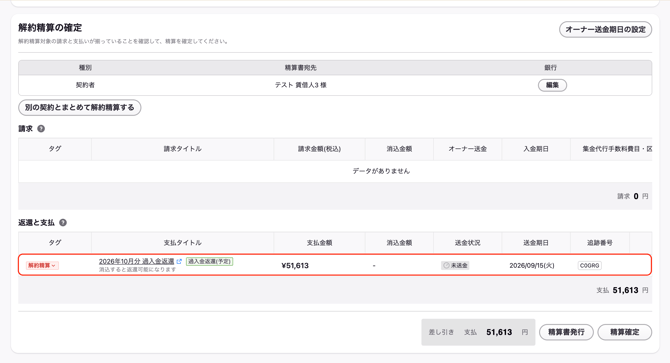This screenshot has width=670, height=363.
Task: Click the 過入金返還(予定) green badge
Action: [x=209, y=261]
